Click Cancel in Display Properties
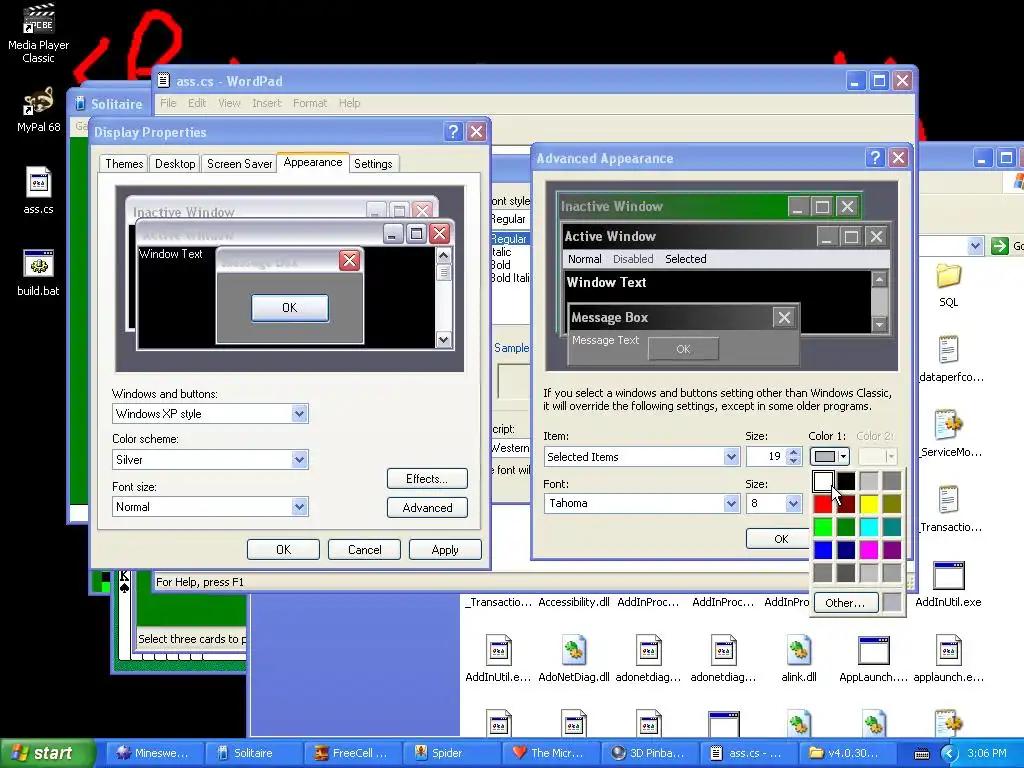1024x768 pixels. click(364, 550)
